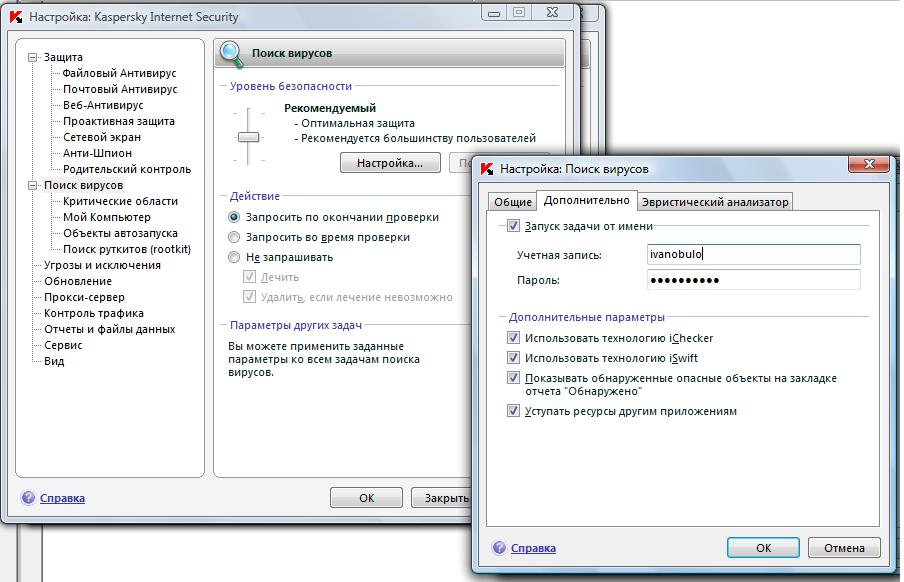This screenshot has height=582, width=904.
Task: Select Критические области scan task
Action: (120, 201)
